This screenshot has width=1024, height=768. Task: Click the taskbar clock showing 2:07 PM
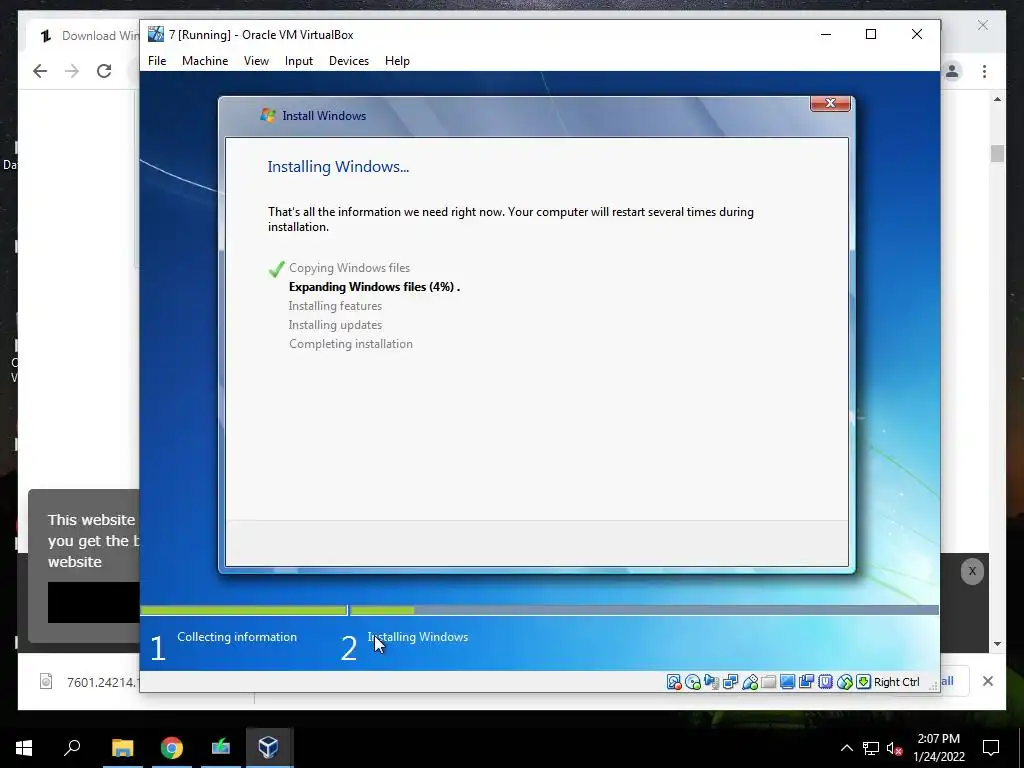[x=939, y=748]
